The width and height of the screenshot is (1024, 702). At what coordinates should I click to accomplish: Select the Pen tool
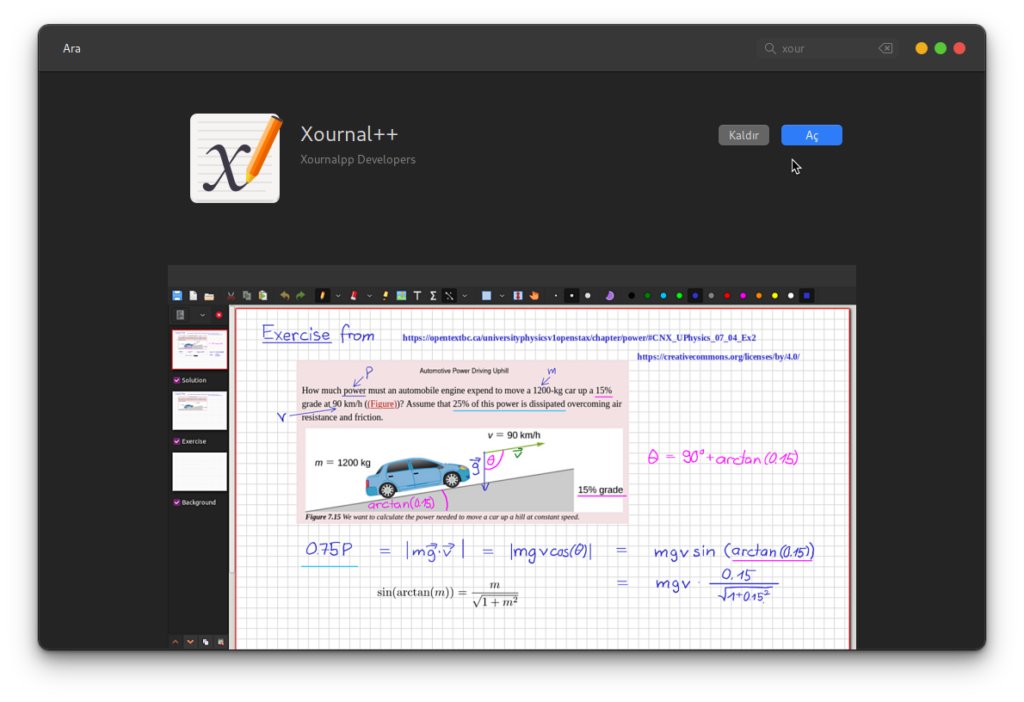[322, 296]
